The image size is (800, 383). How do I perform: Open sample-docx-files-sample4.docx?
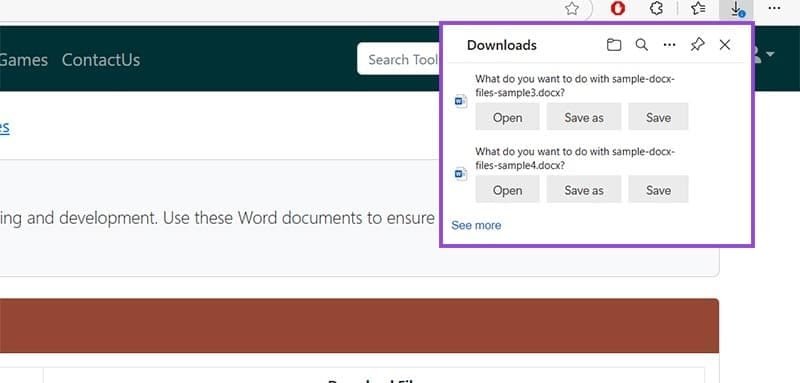507,189
